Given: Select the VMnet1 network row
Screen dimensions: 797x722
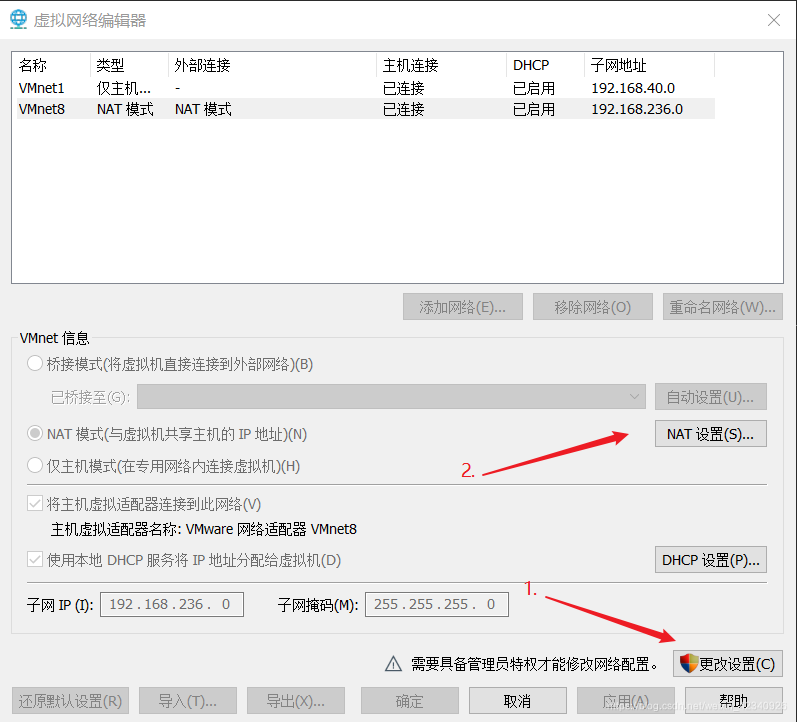Looking at the screenshot, I should click(366, 88).
